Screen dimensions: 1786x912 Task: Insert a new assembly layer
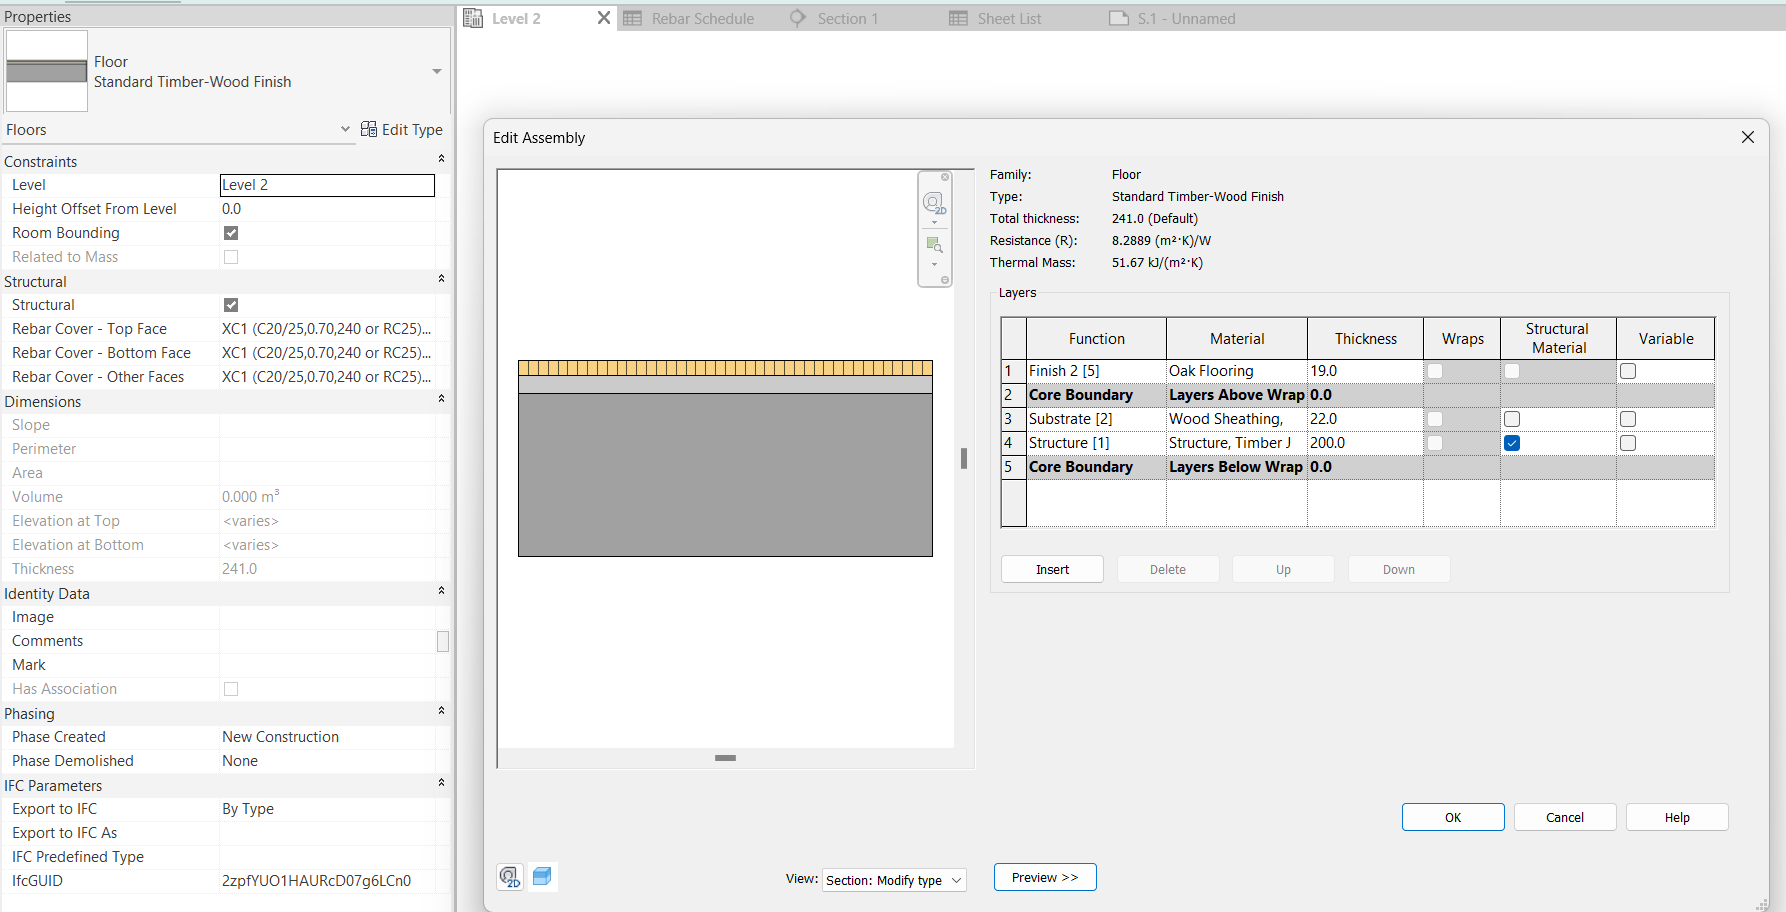1052,568
